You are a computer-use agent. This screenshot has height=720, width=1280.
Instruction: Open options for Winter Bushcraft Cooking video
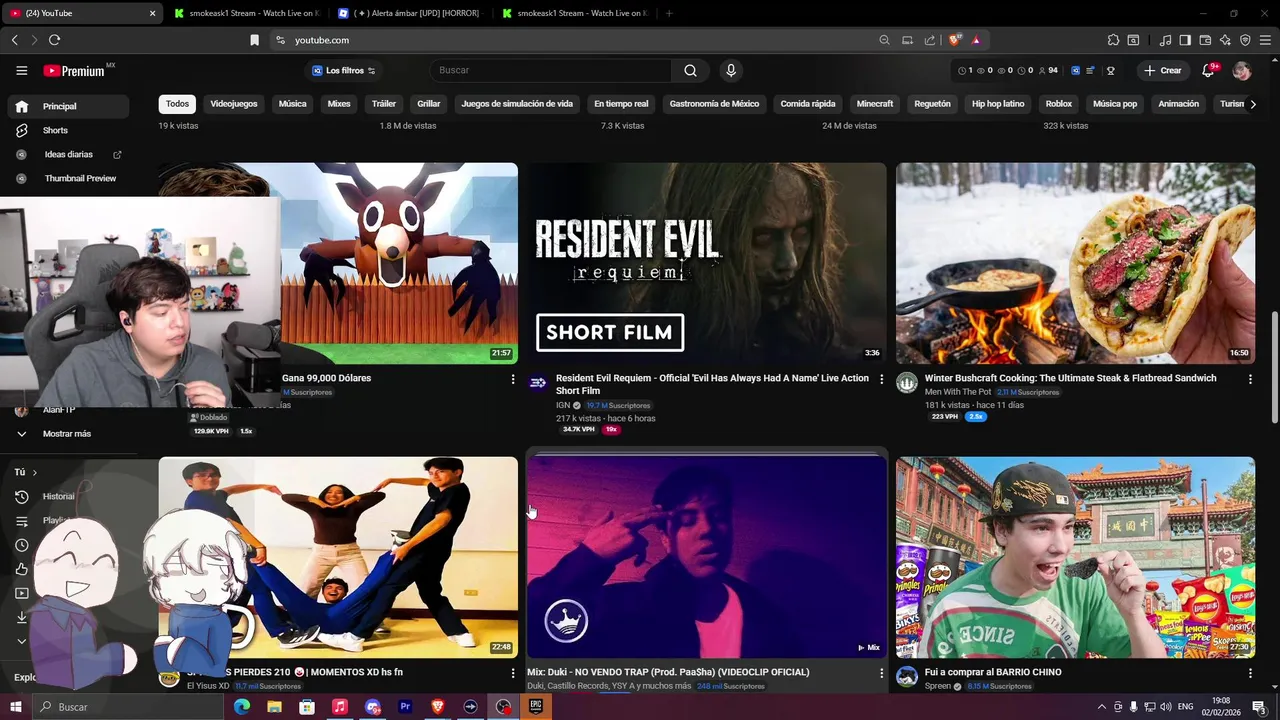tap(1250, 379)
